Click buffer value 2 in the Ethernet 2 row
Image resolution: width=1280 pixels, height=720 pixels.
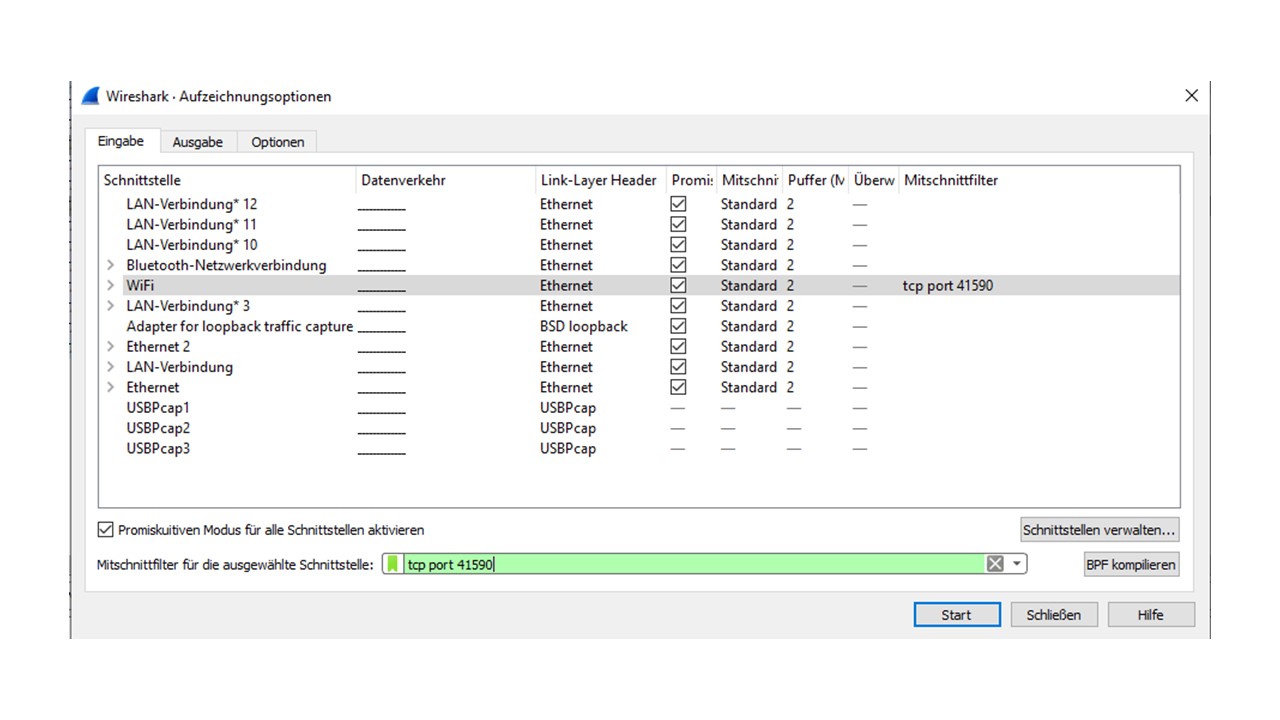(x=790, y=347)
